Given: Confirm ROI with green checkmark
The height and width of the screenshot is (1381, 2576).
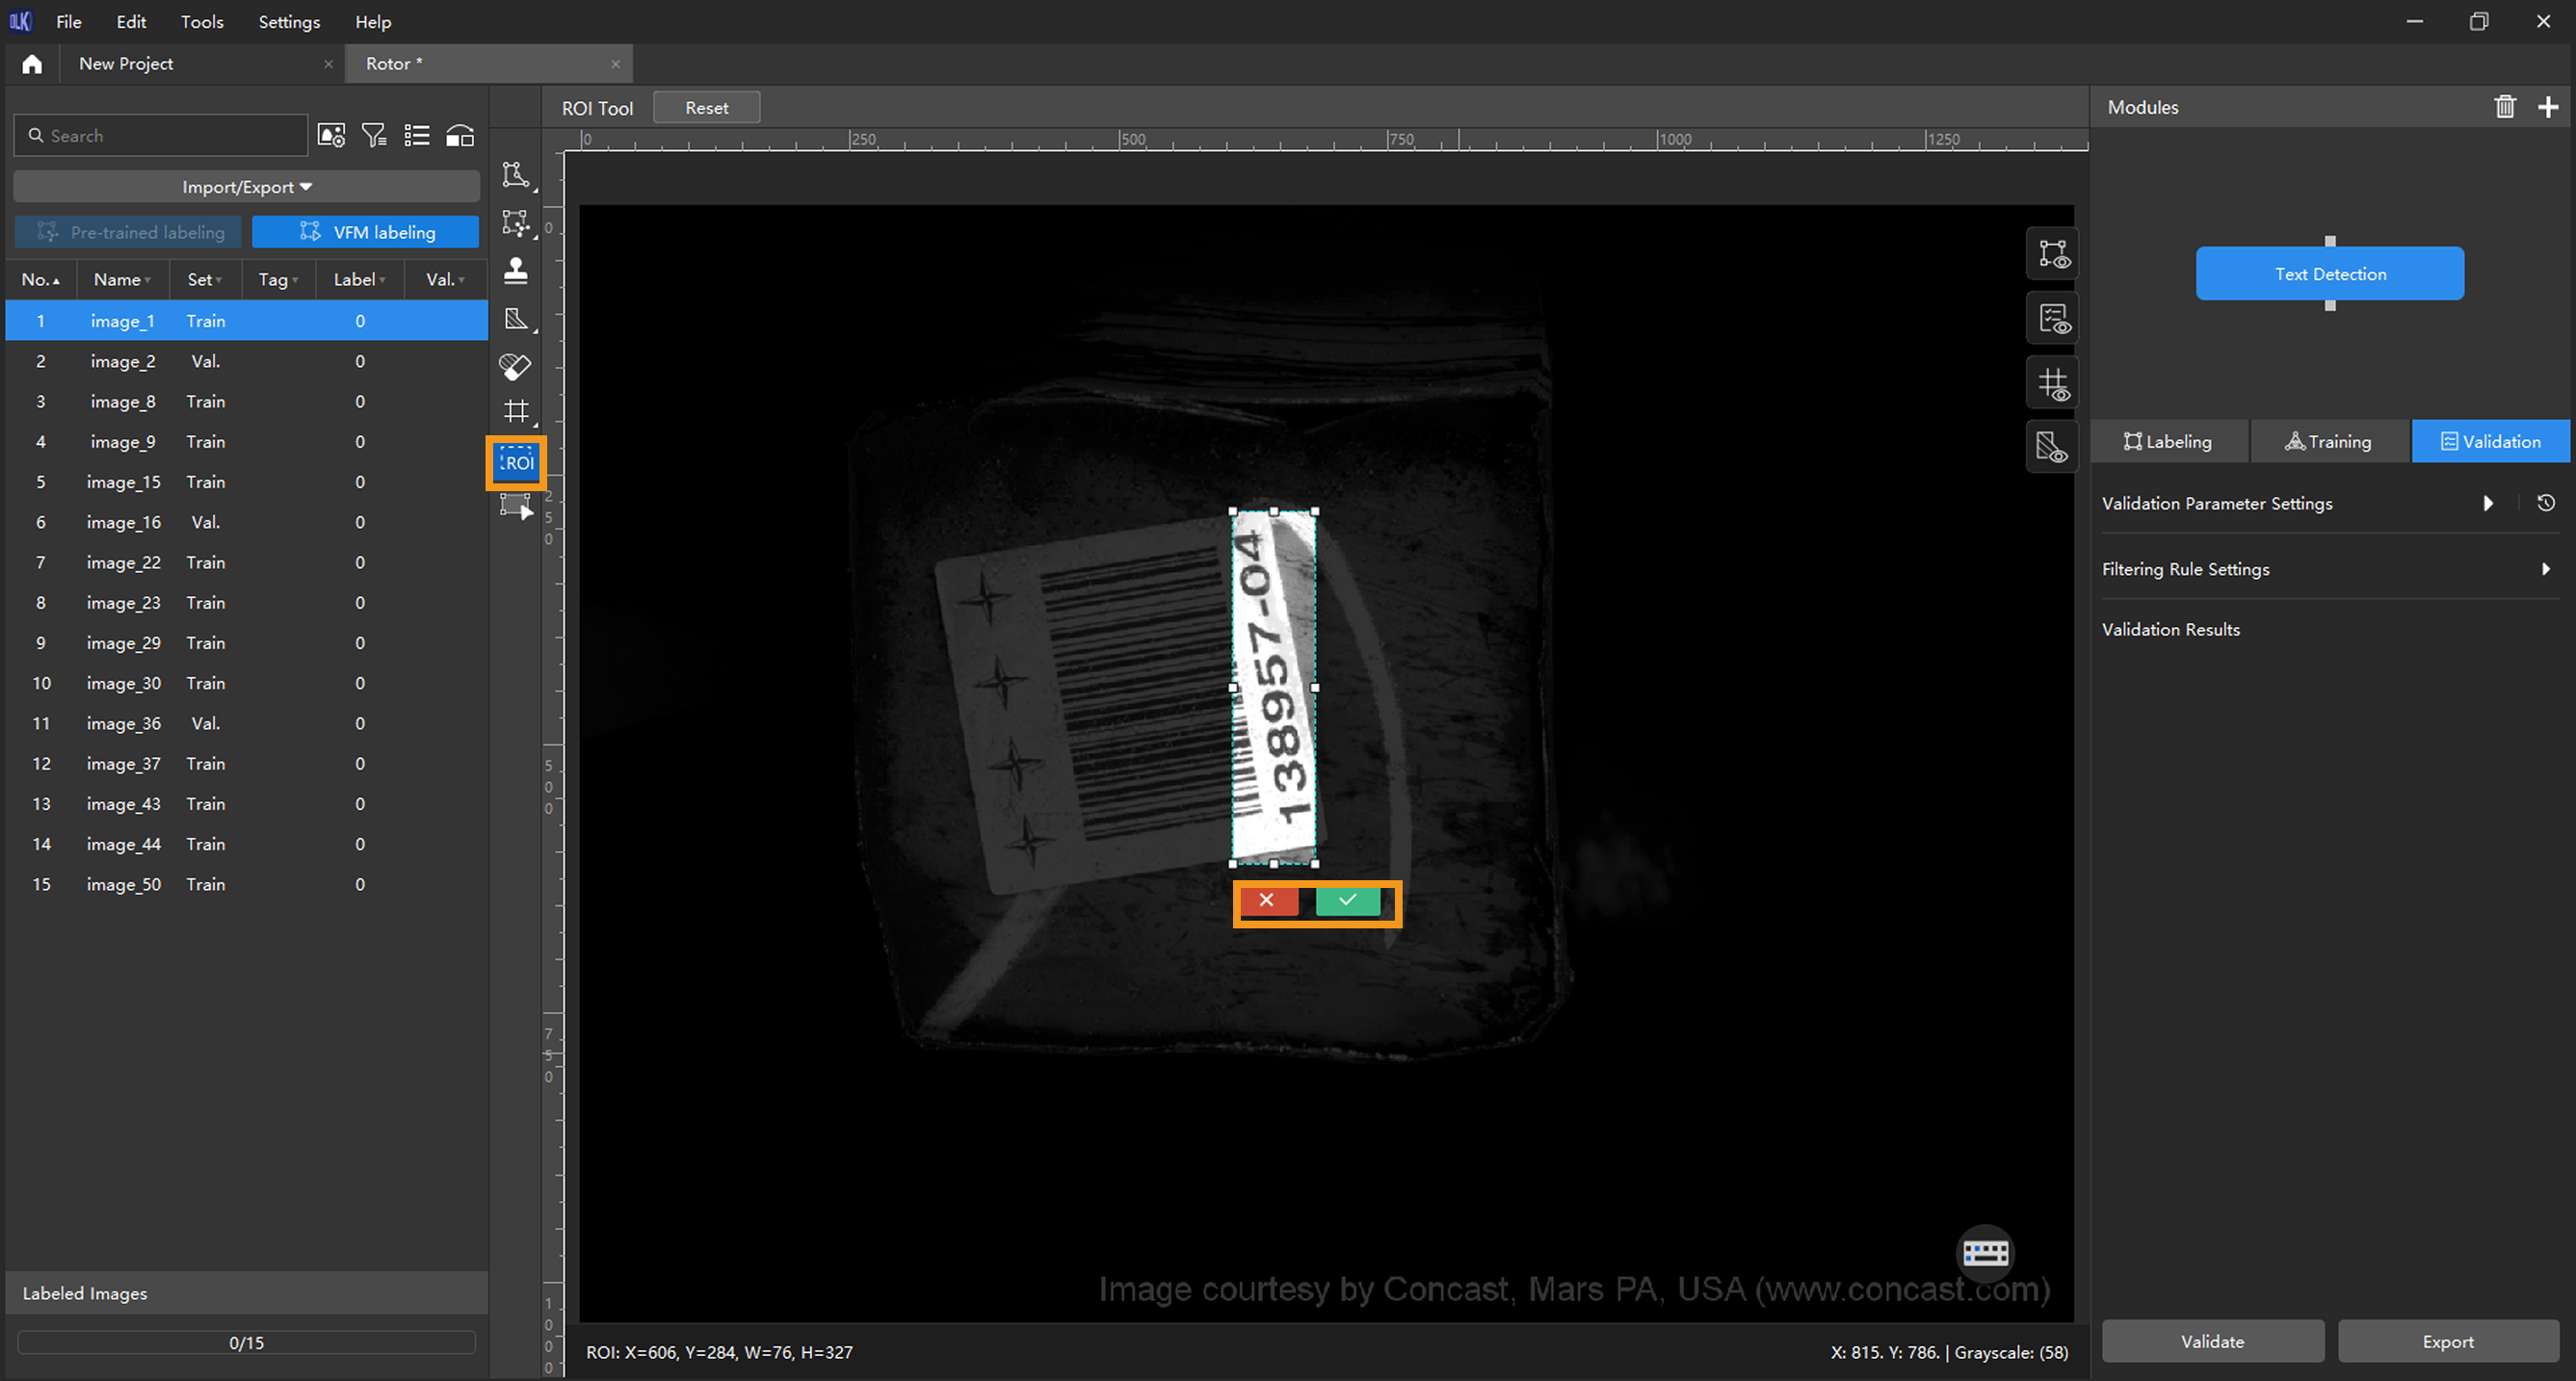Looking at the screenshot, I should tap(1347, 901).
